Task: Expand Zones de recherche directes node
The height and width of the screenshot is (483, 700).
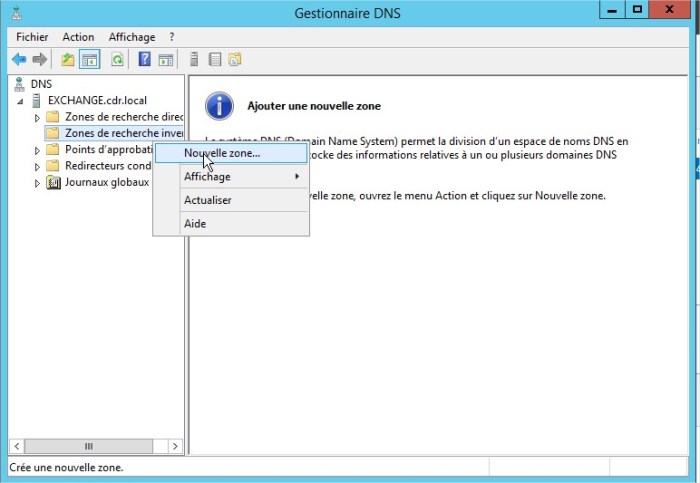Action: pyautogui.click(x=37, y=118)
